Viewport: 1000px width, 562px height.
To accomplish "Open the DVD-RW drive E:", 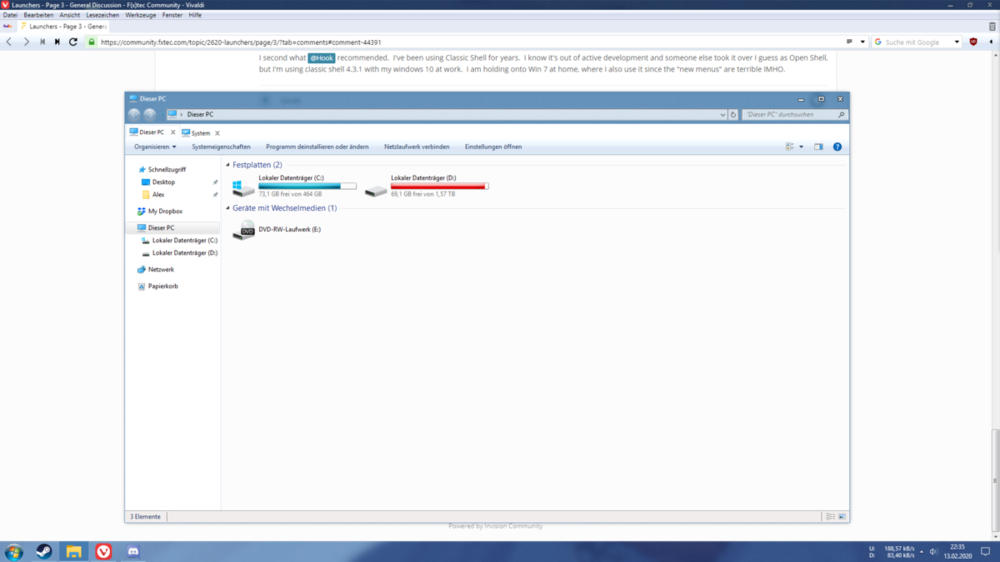I will coord(244,230).
